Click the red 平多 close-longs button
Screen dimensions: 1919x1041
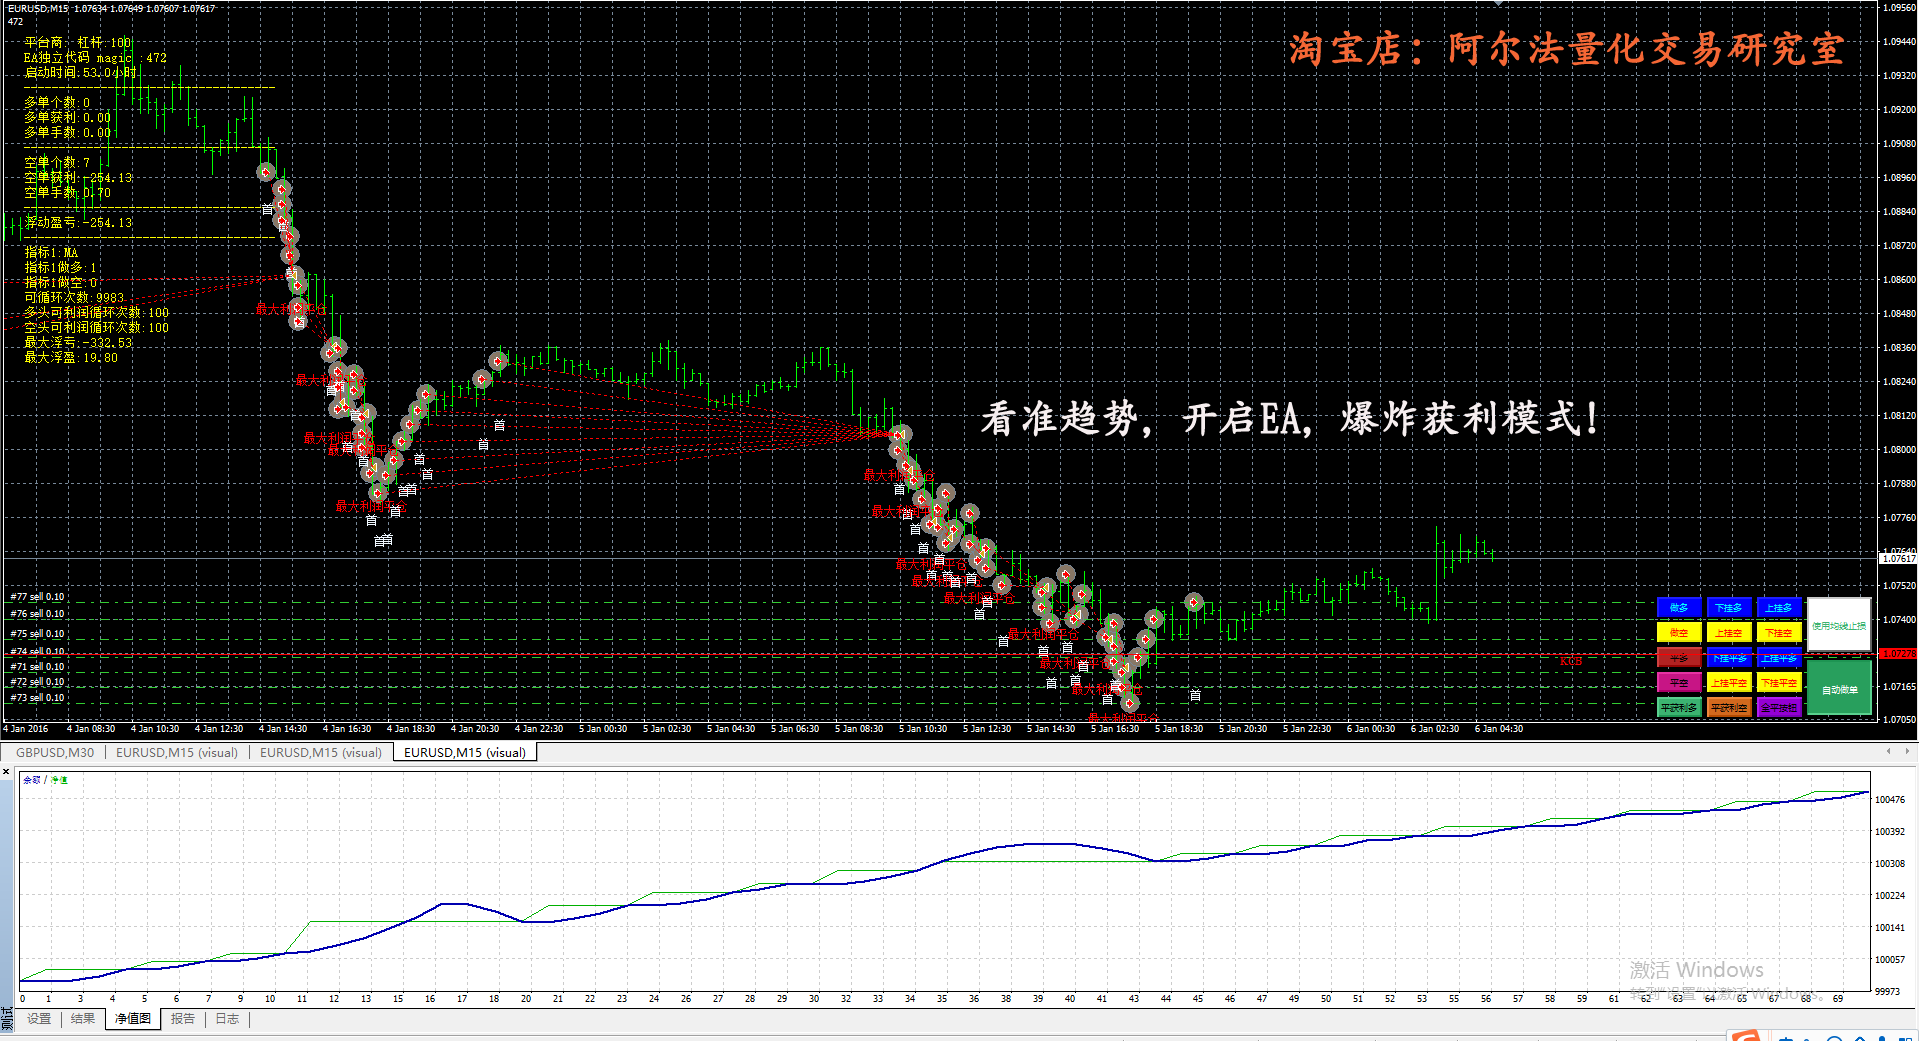coord(1679,657)
